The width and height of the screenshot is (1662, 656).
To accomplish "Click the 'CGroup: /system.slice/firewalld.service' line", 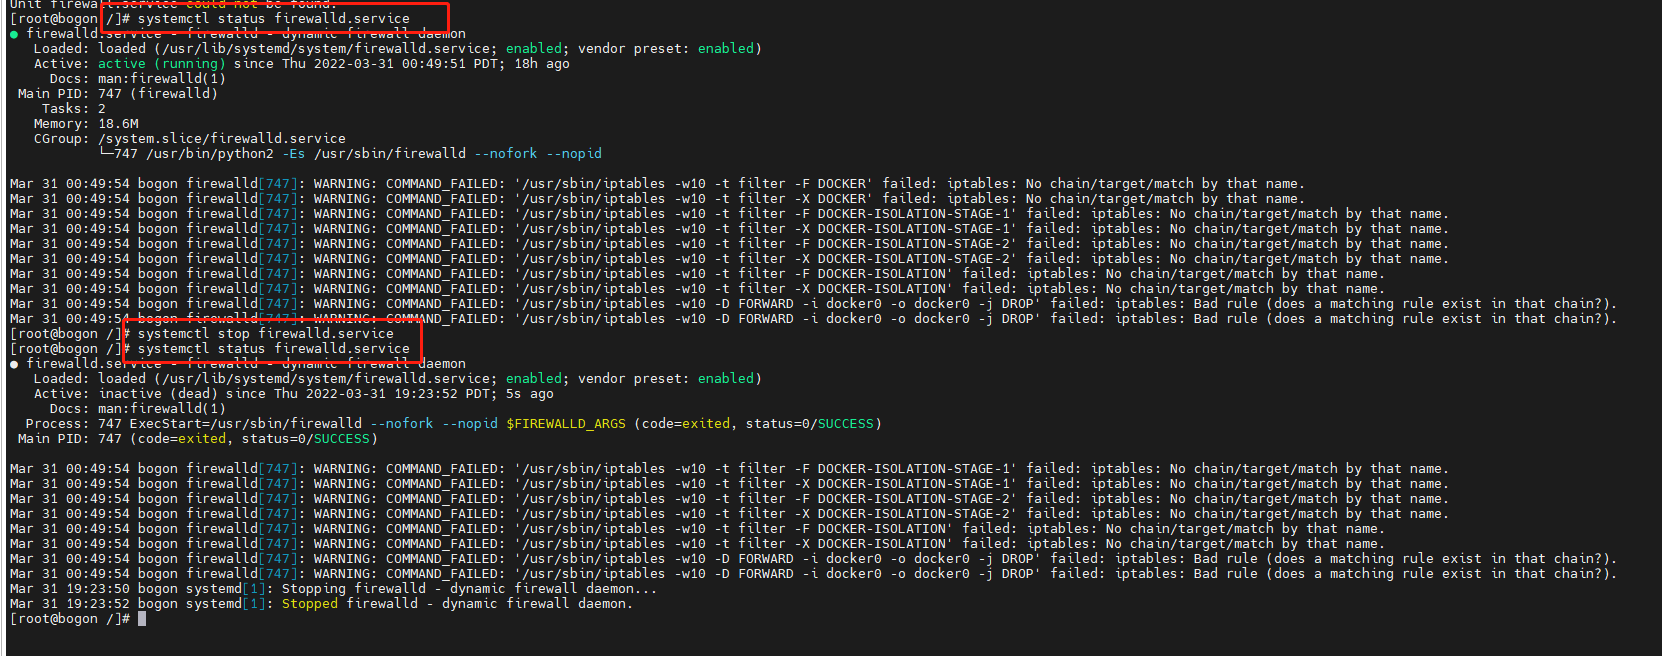I will click(190, 139).
